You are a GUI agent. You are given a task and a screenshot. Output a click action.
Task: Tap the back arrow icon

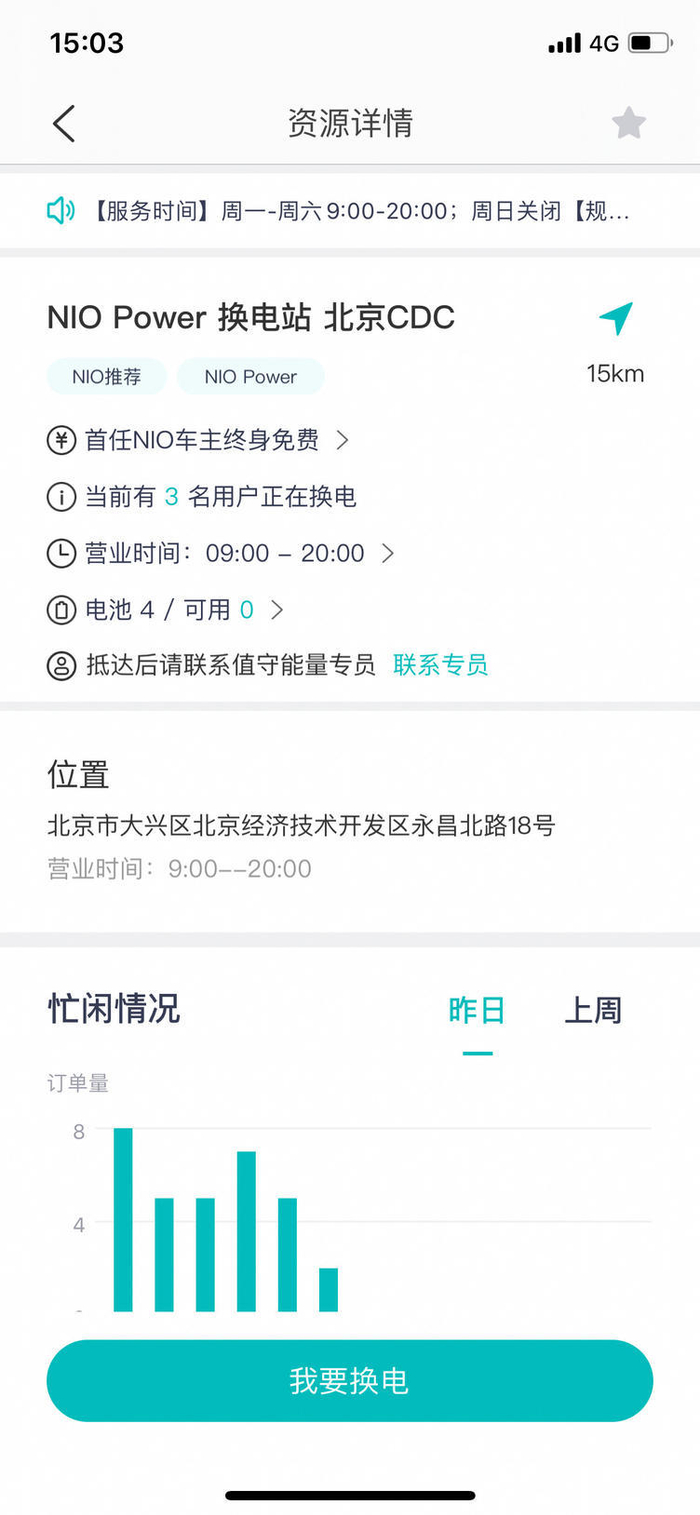pos(64,123)
